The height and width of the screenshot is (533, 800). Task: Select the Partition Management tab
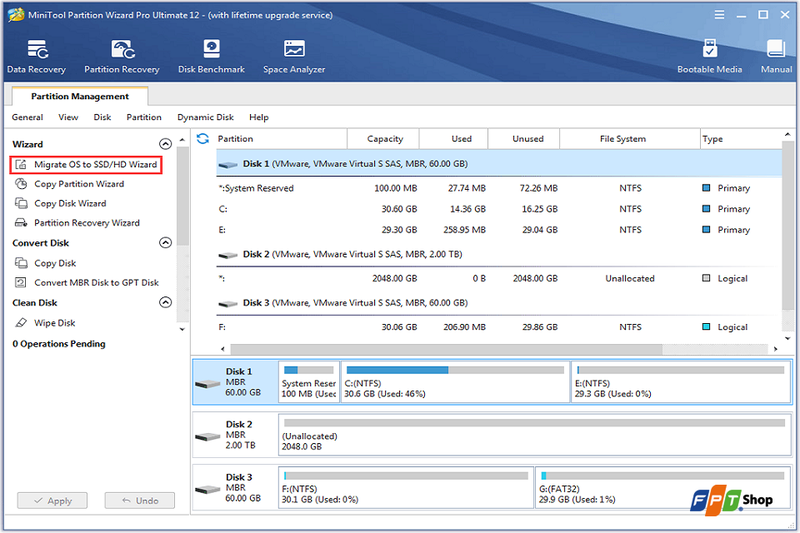80,96
